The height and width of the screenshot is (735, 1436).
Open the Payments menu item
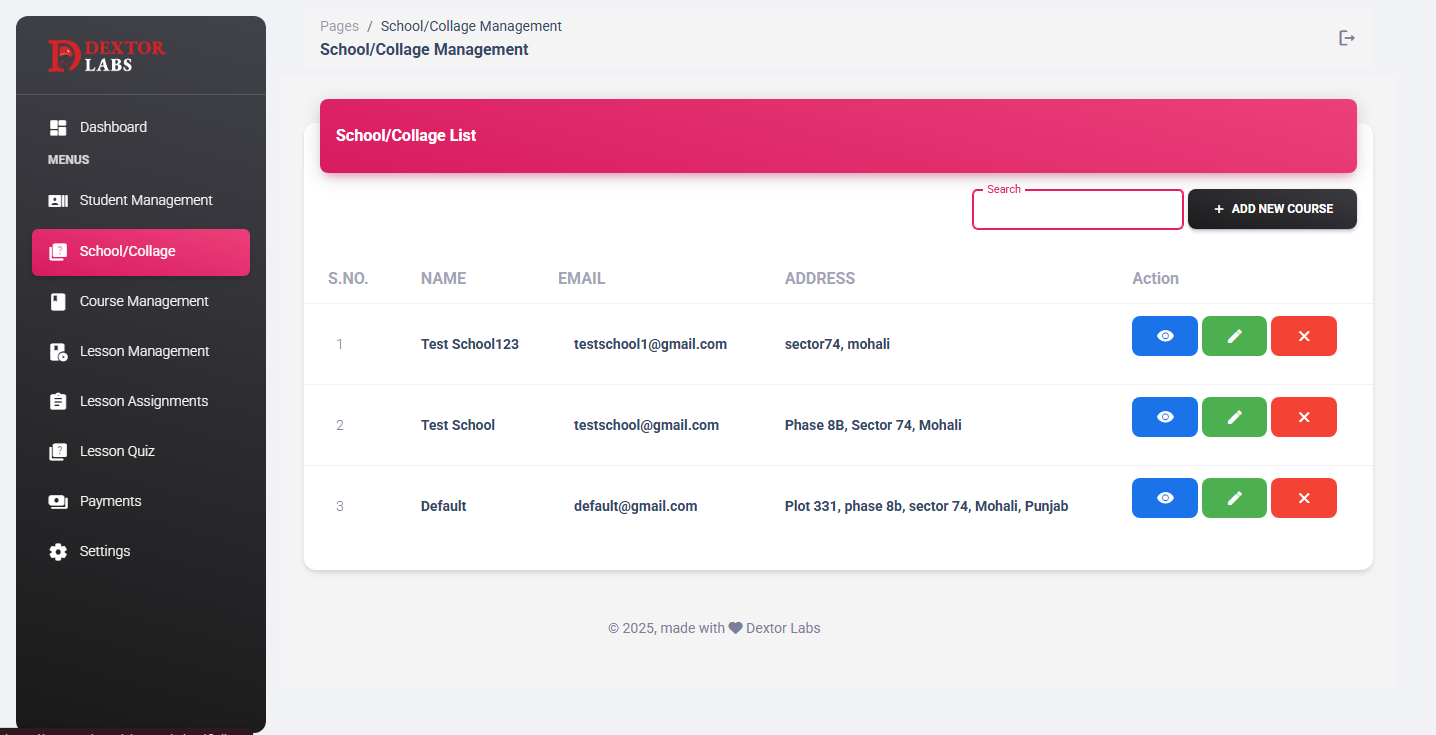point(110,501)
